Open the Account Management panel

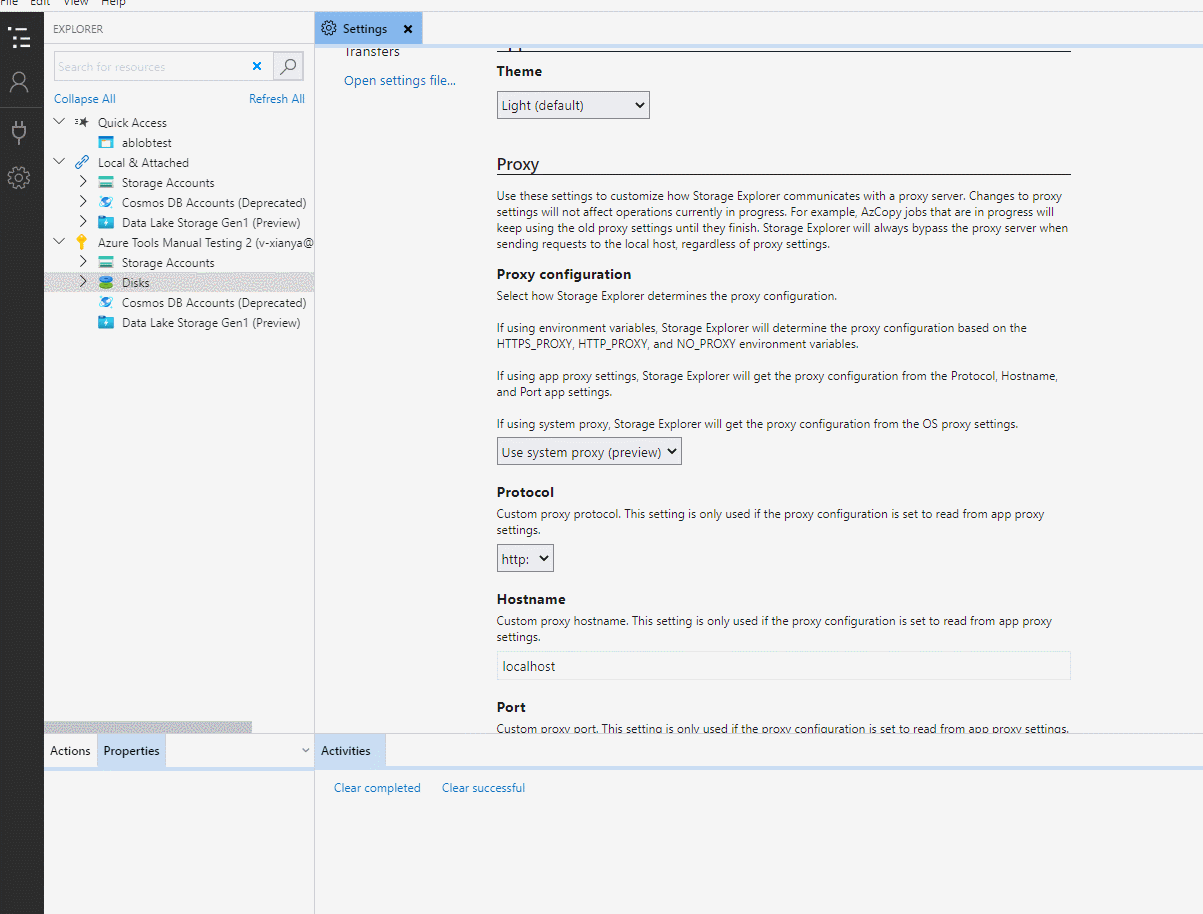tap(20, 84)
